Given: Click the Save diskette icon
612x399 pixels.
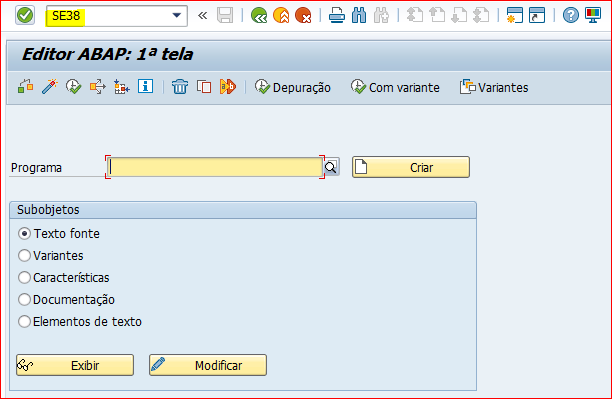Looking at the screenshot, I should click(x=225, y=16).
